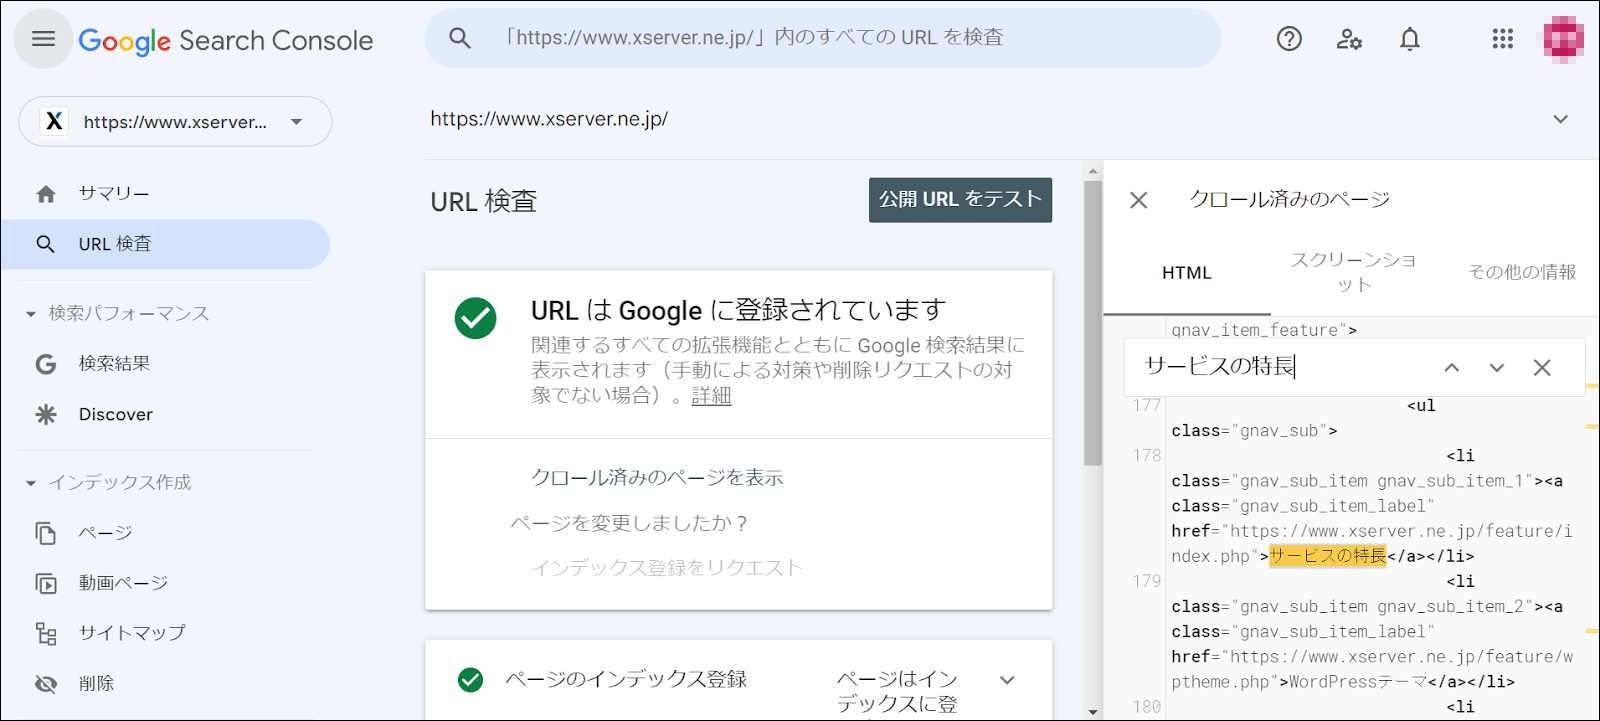Click the https://www.xserver.ne.jp/ URL heading
Screen dimensions: 1600x721
[549, 119]
